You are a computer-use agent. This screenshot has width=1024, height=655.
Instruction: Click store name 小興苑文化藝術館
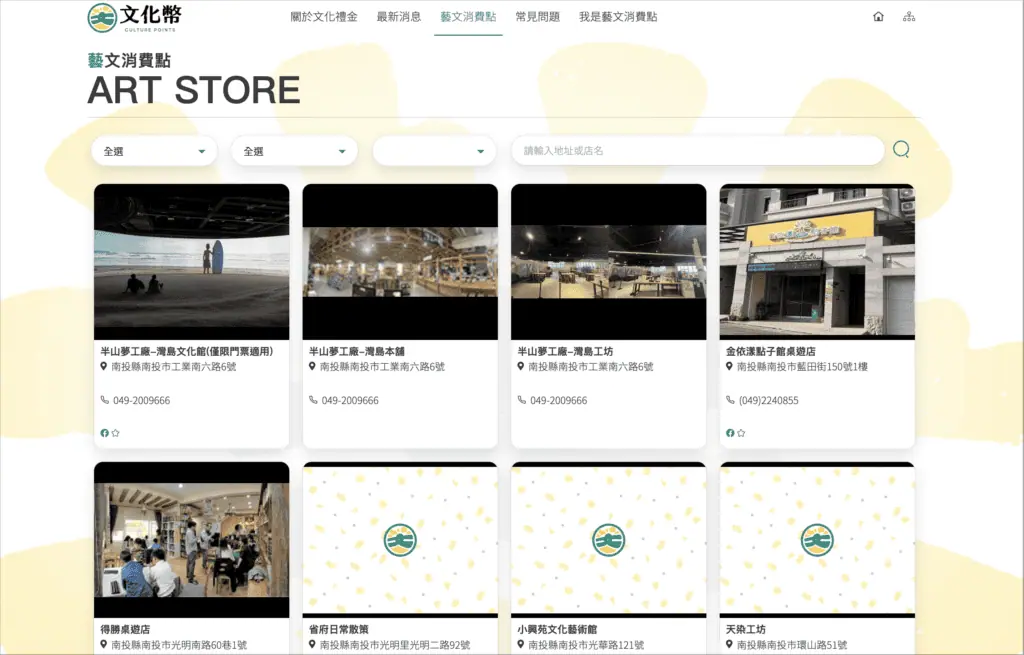557,630
